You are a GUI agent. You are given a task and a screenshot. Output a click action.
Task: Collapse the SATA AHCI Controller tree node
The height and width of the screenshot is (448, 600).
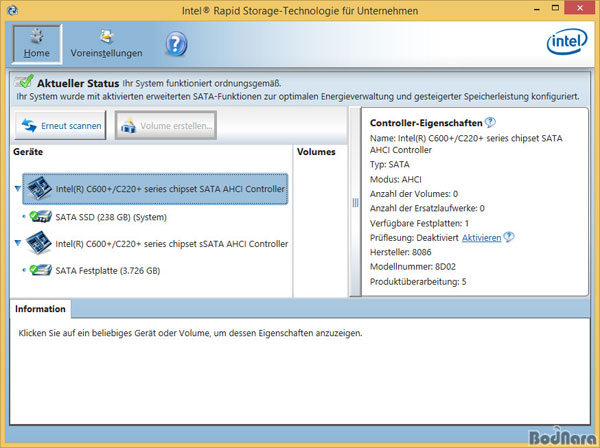(x=18, y=188)
